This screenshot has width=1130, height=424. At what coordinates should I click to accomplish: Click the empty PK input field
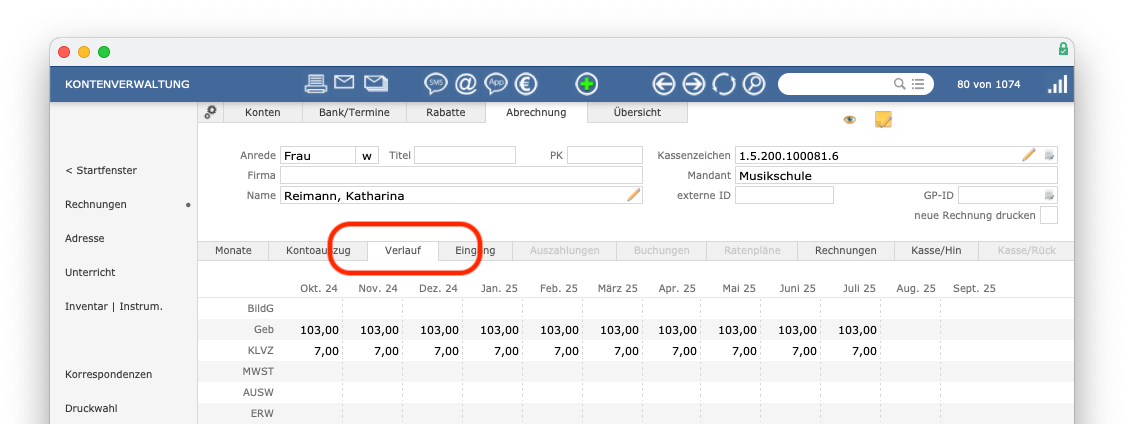point(605,155)
